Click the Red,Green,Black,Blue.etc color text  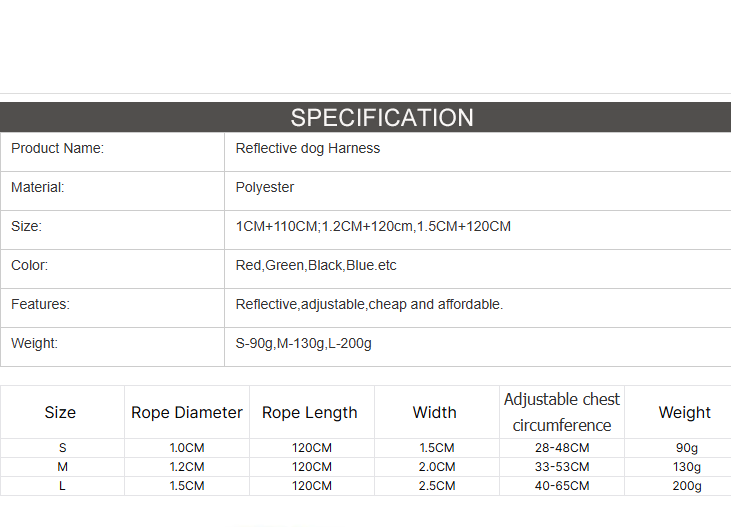(x=316, y=265)
